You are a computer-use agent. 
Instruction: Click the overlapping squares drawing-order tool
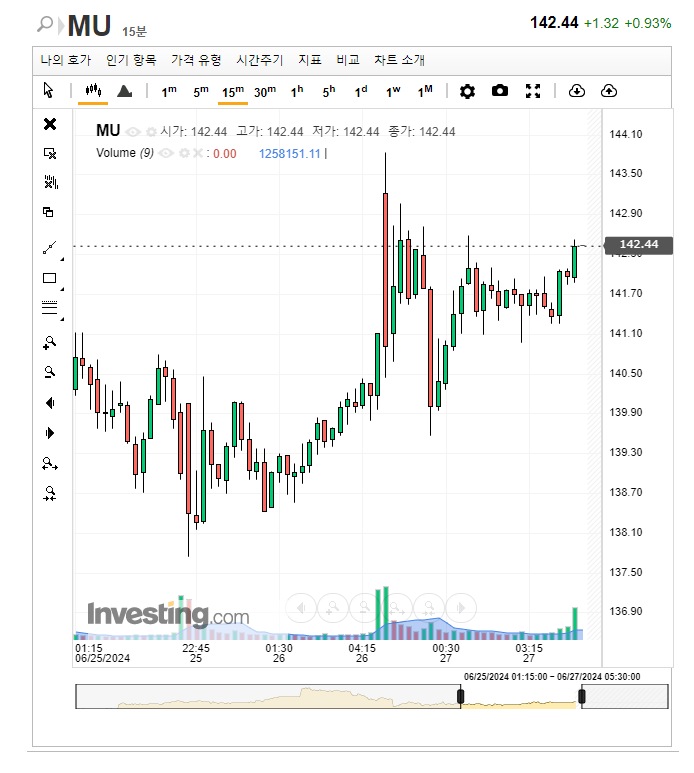coord(48,212)
